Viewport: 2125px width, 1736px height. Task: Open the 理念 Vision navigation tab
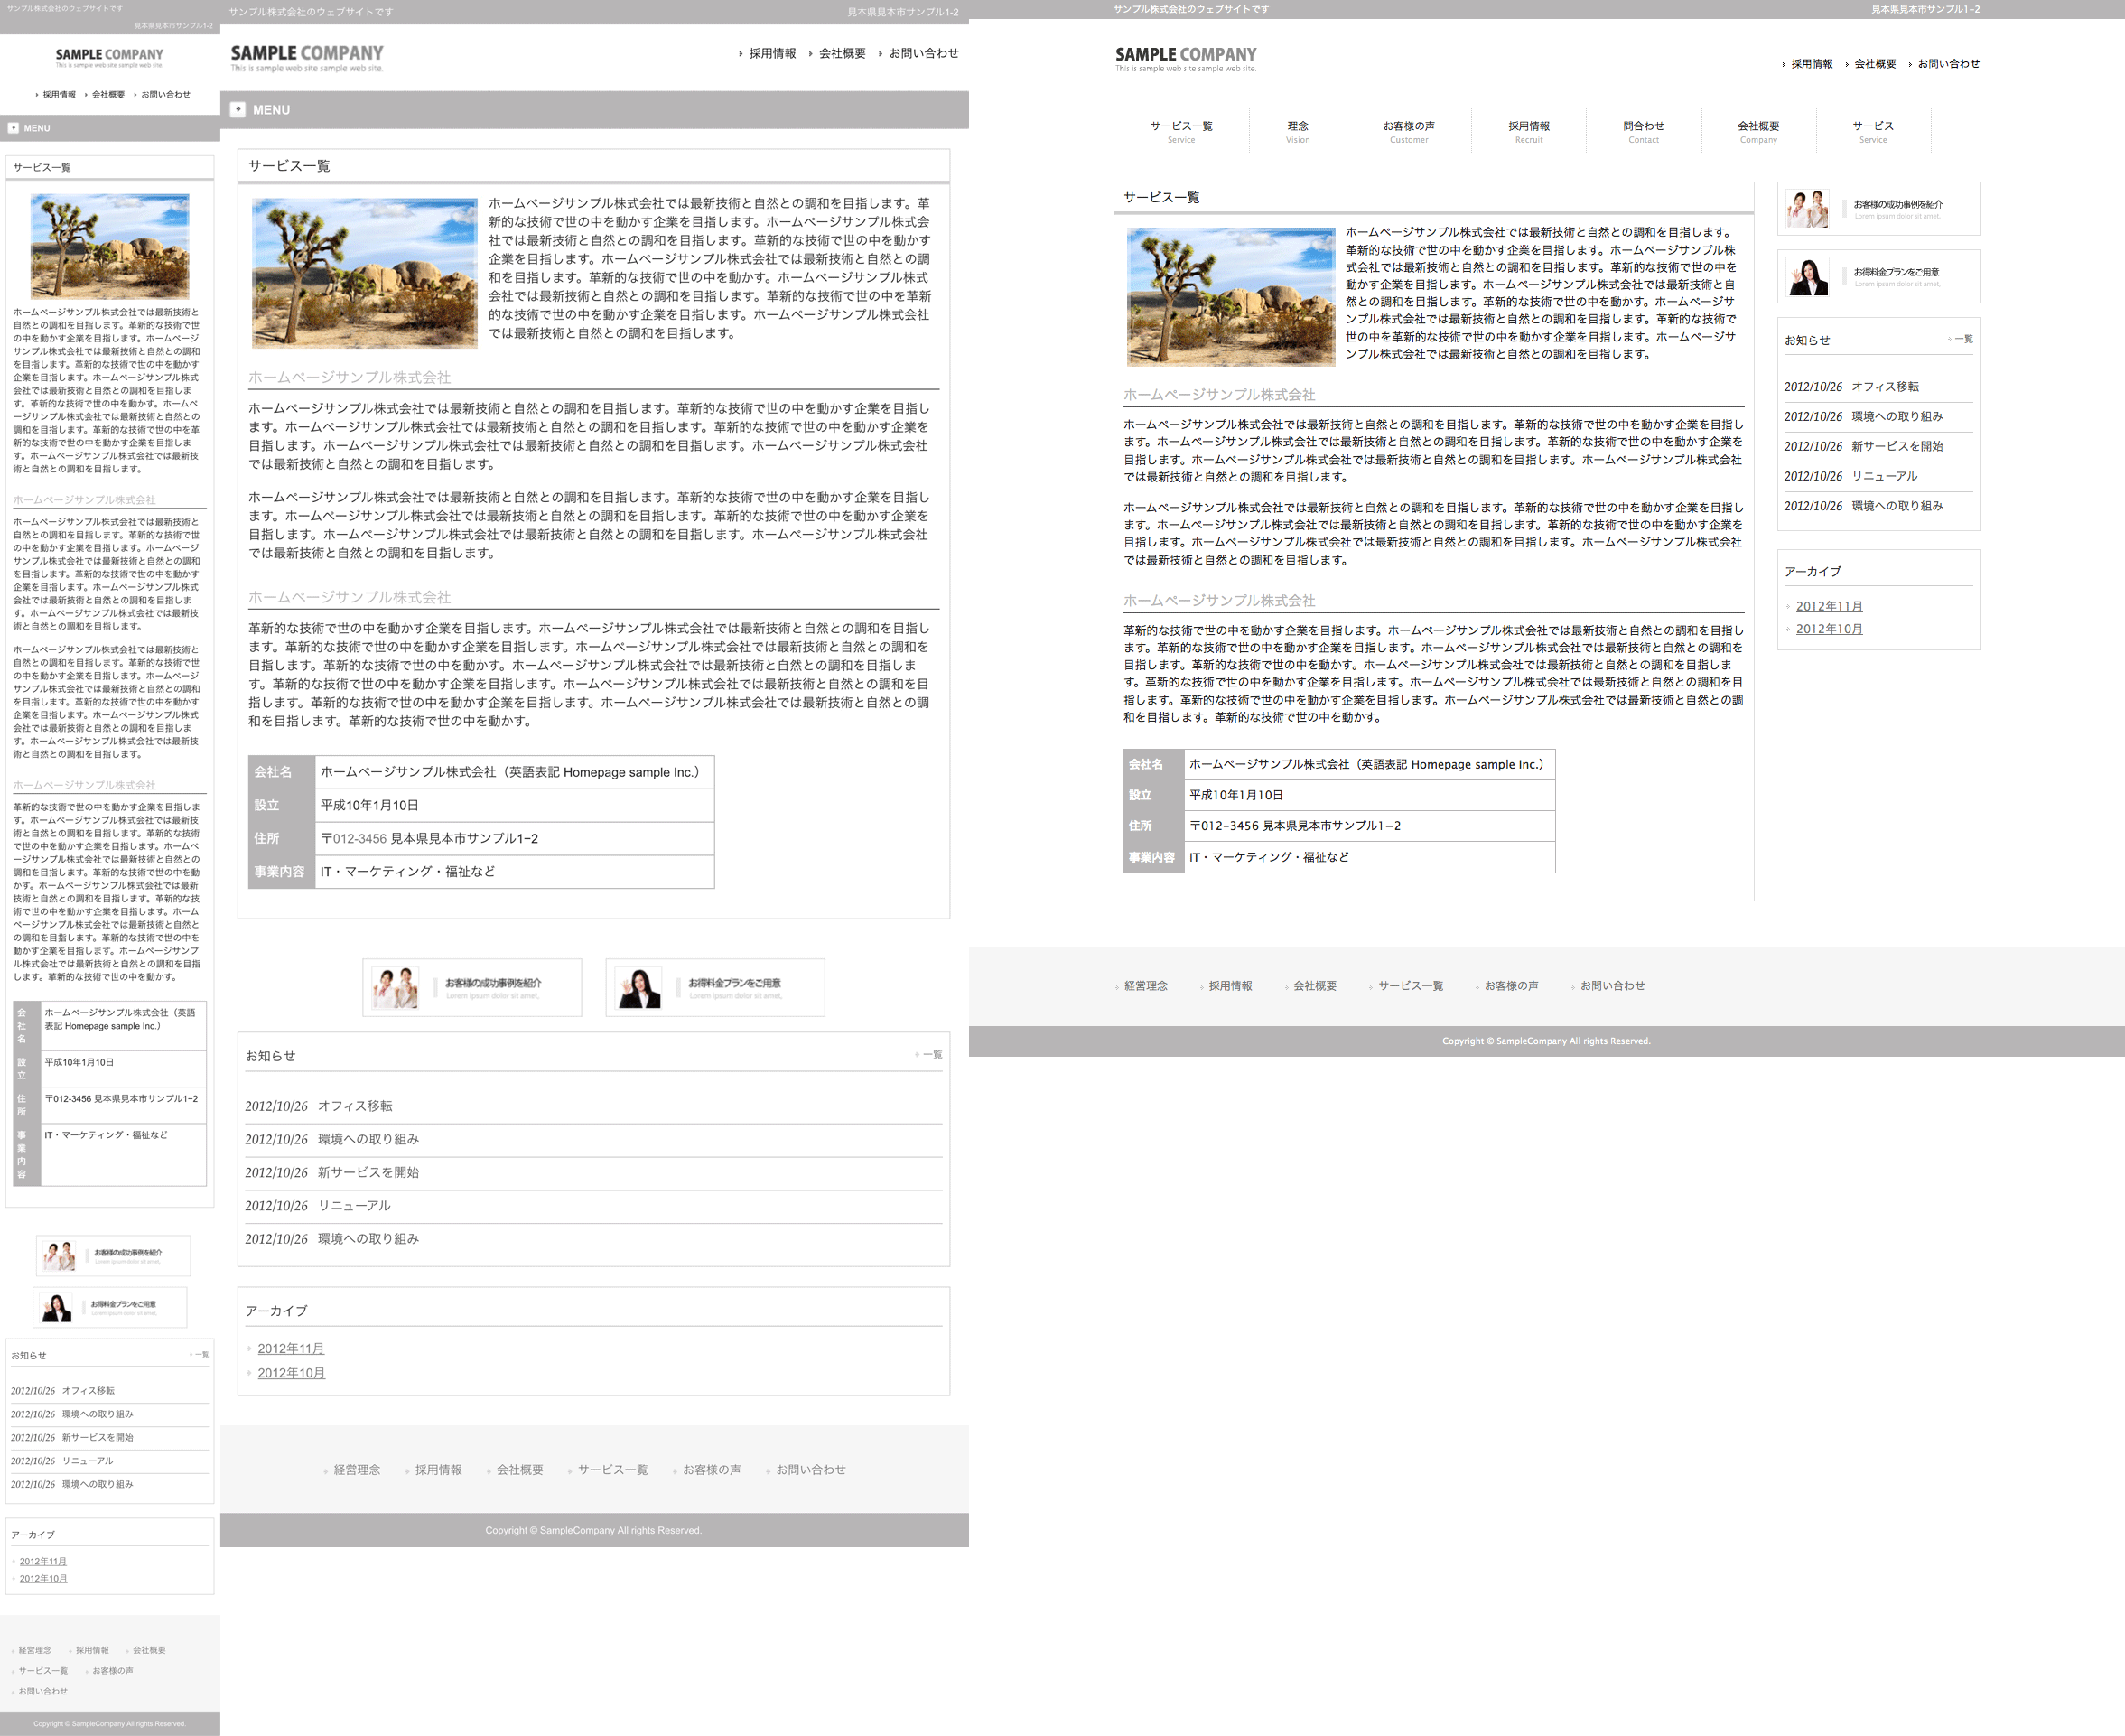pyautogui.click(x=1297, y=131)
